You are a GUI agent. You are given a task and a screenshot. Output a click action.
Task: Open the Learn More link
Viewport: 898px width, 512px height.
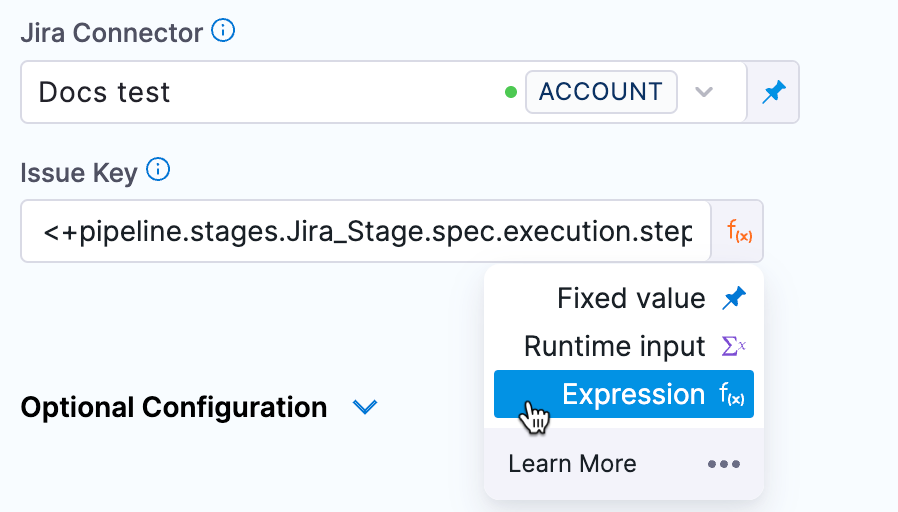pos(572,464)
